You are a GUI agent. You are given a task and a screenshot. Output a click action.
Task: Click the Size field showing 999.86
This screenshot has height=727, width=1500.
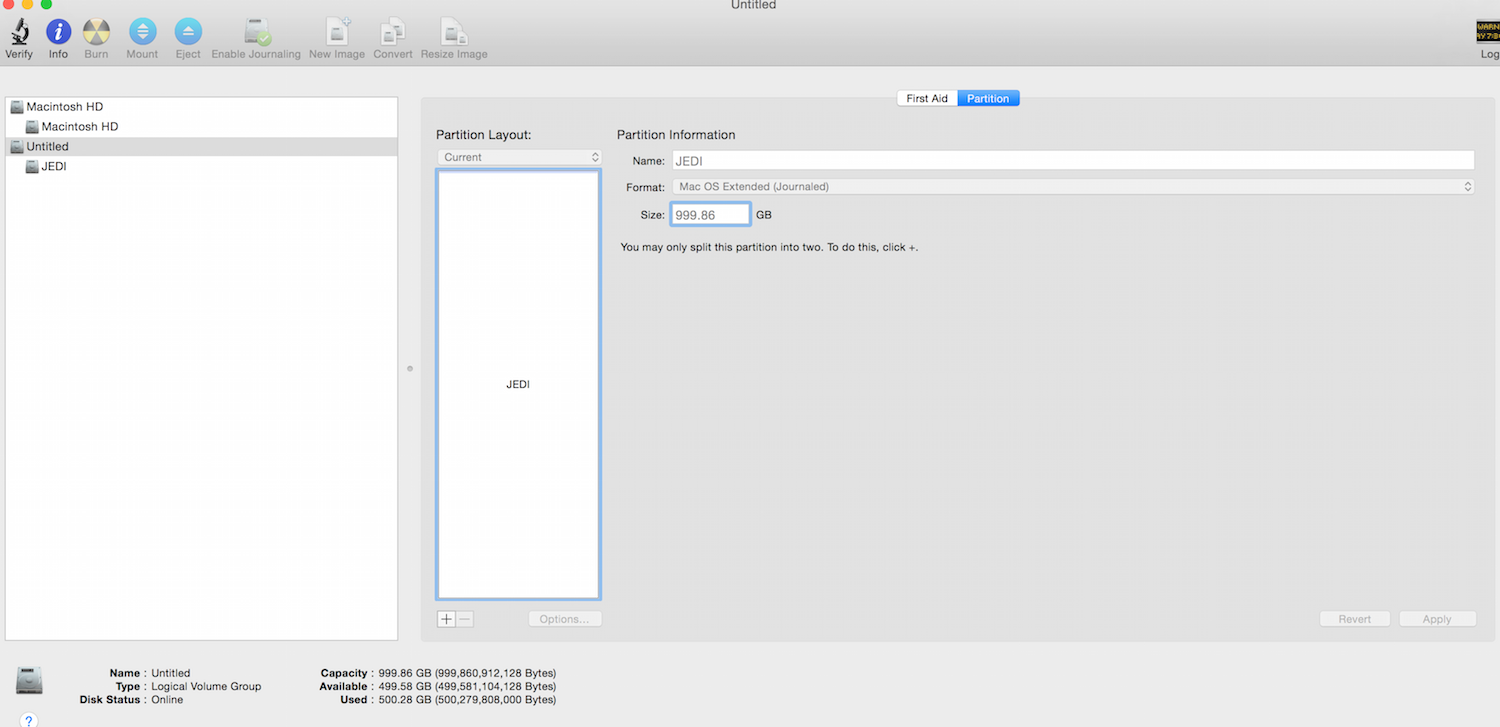coord(710,214)
